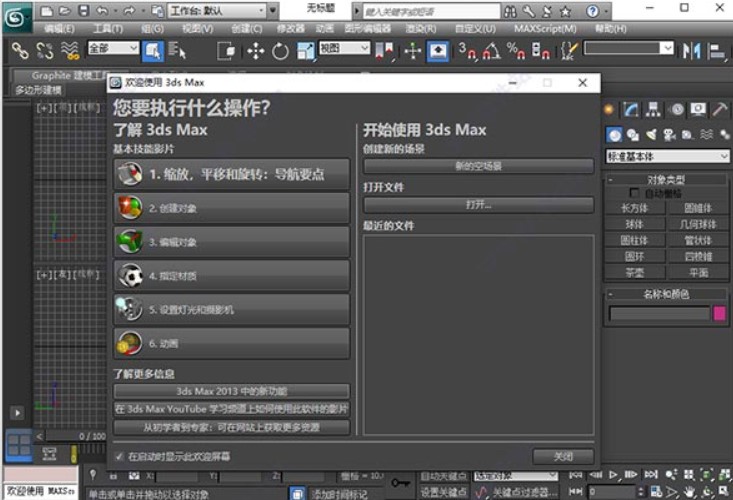This screenshot has width=733, height=500.
Task: Collapse the 对象类型 rollout
Action: pyautogui.click(x=666, y=179)
